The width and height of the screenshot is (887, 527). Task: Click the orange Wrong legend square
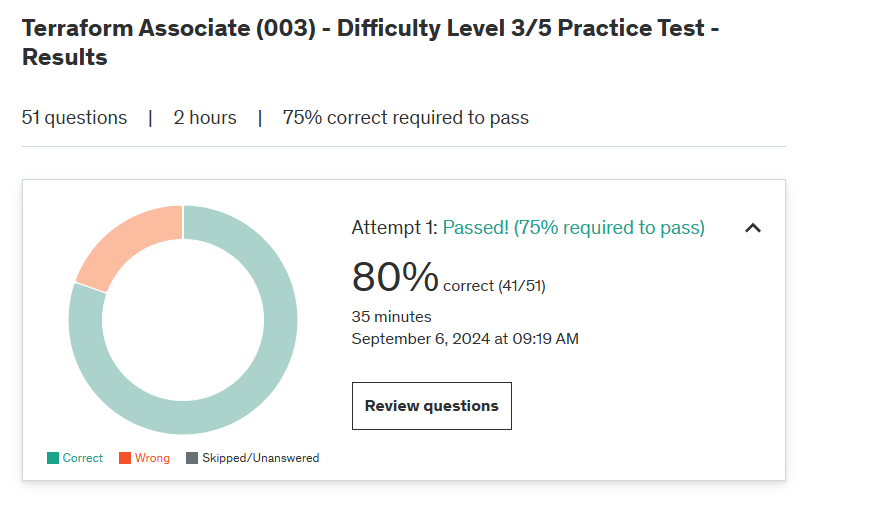pos(125,458)
